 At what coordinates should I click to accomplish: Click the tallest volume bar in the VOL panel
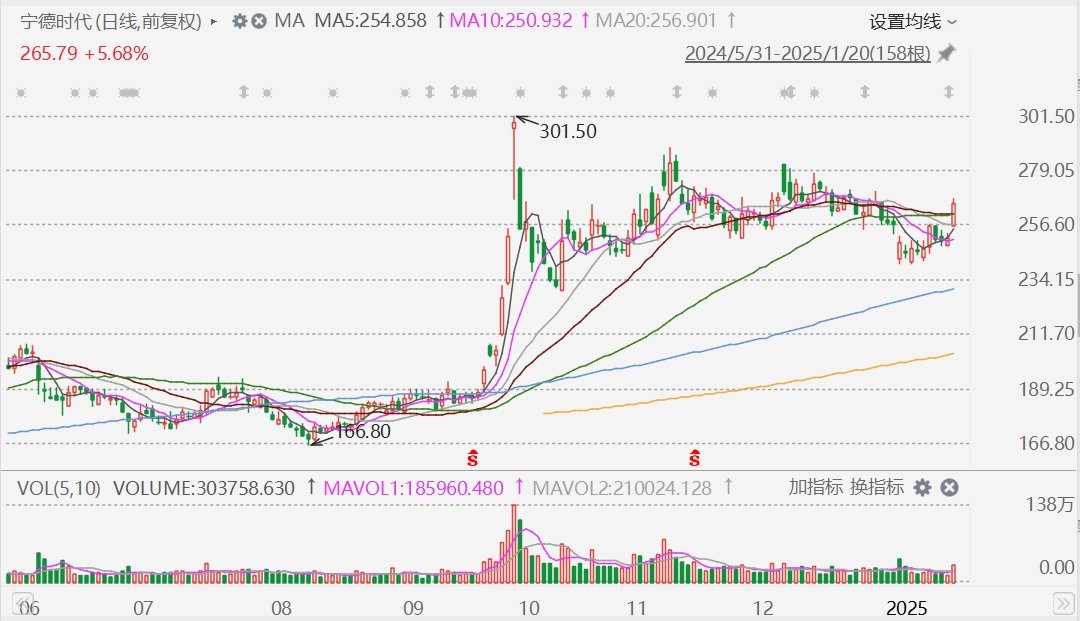(514, 543)
